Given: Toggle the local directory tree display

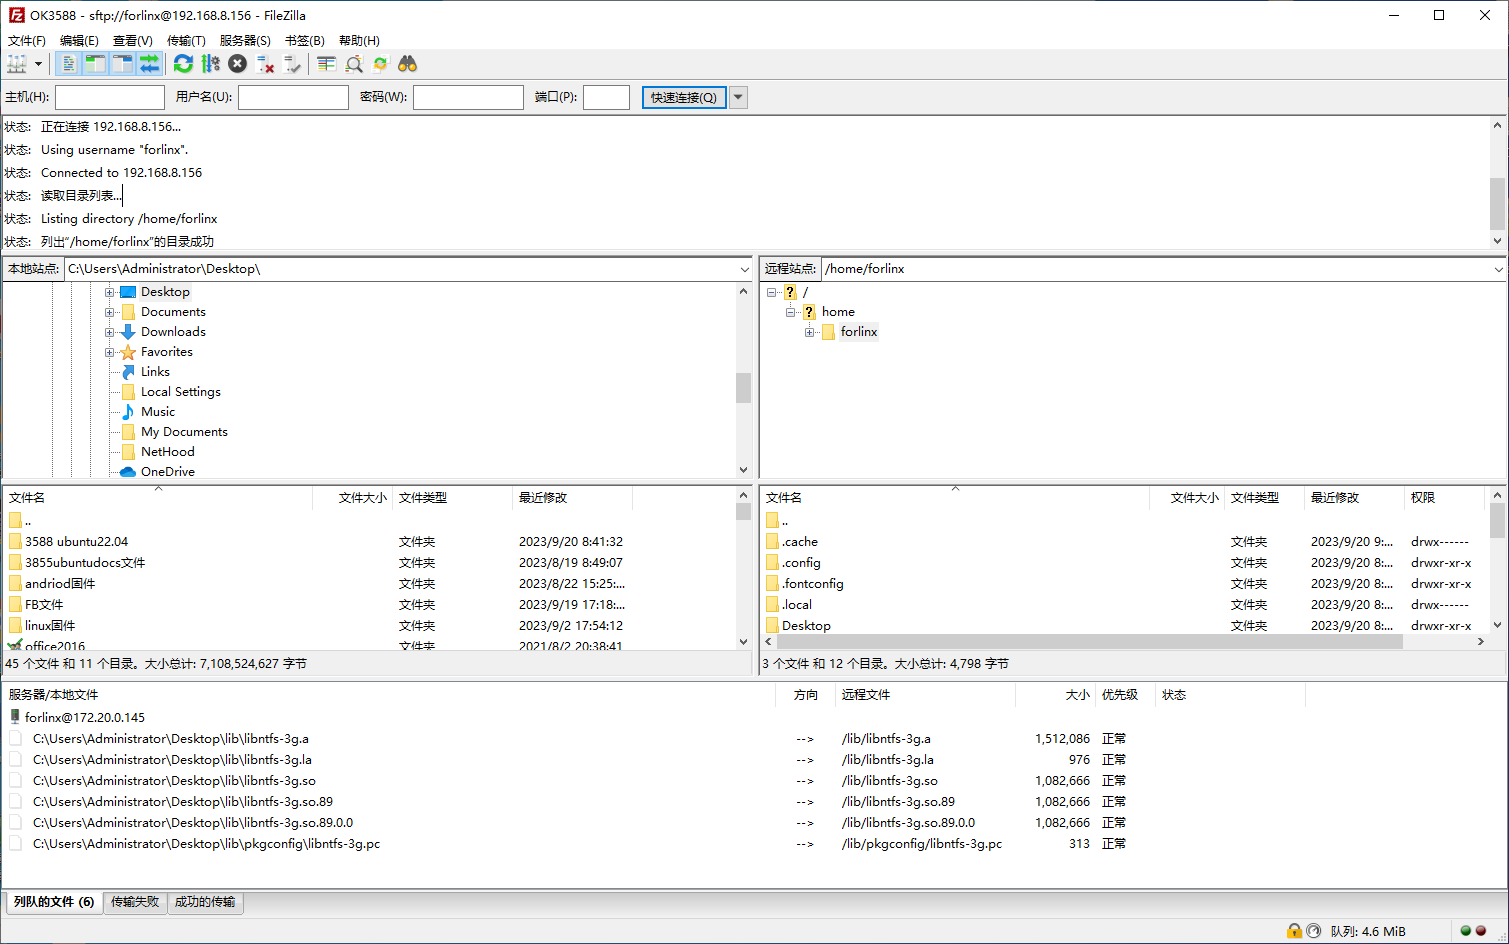Looking at the screenshot, I should (95, 64).
